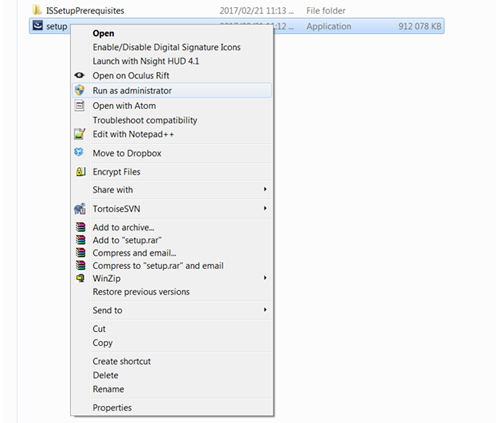Click the WinZip icon in menu
The image size is (500, 423).
point(80,278)
